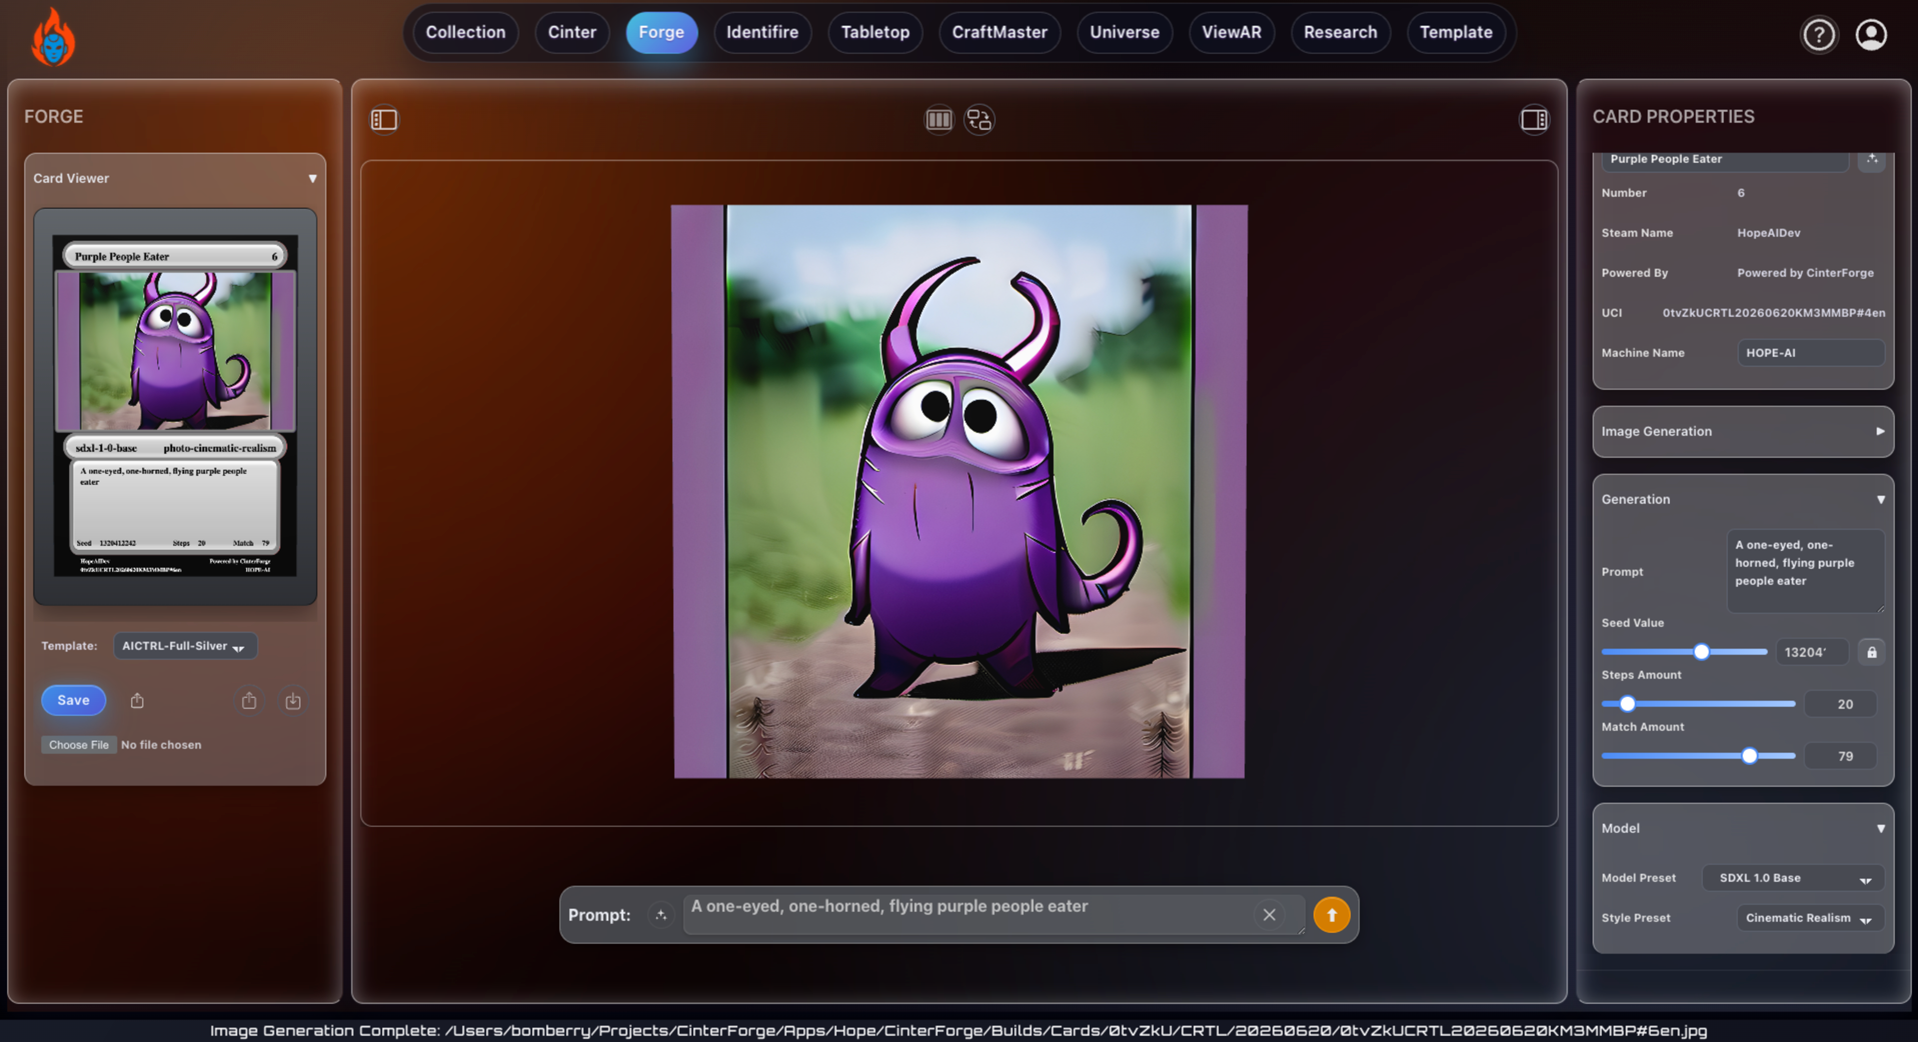Toggle the right sidebar panel icon
The width and height of the screenshot is (1918, 1042).
click(x=1533, y=120)
